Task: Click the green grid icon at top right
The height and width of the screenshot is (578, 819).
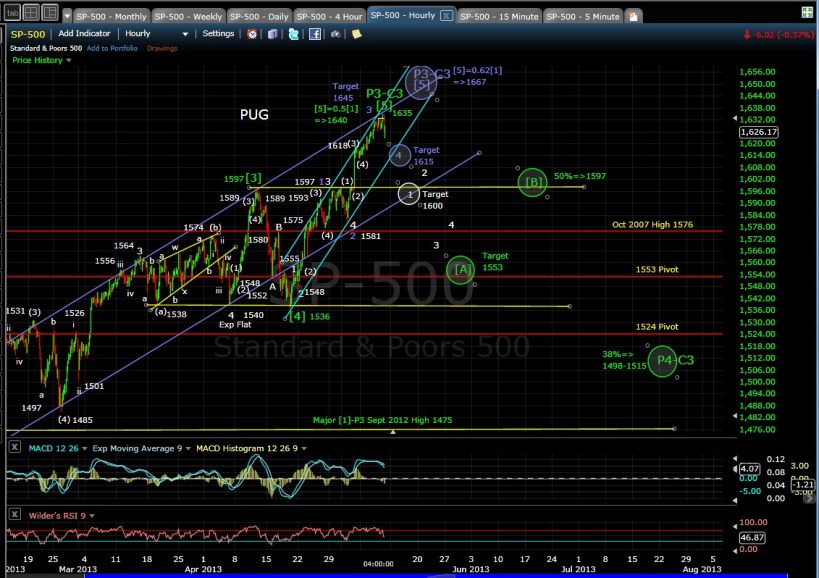Action: point(807,12)
